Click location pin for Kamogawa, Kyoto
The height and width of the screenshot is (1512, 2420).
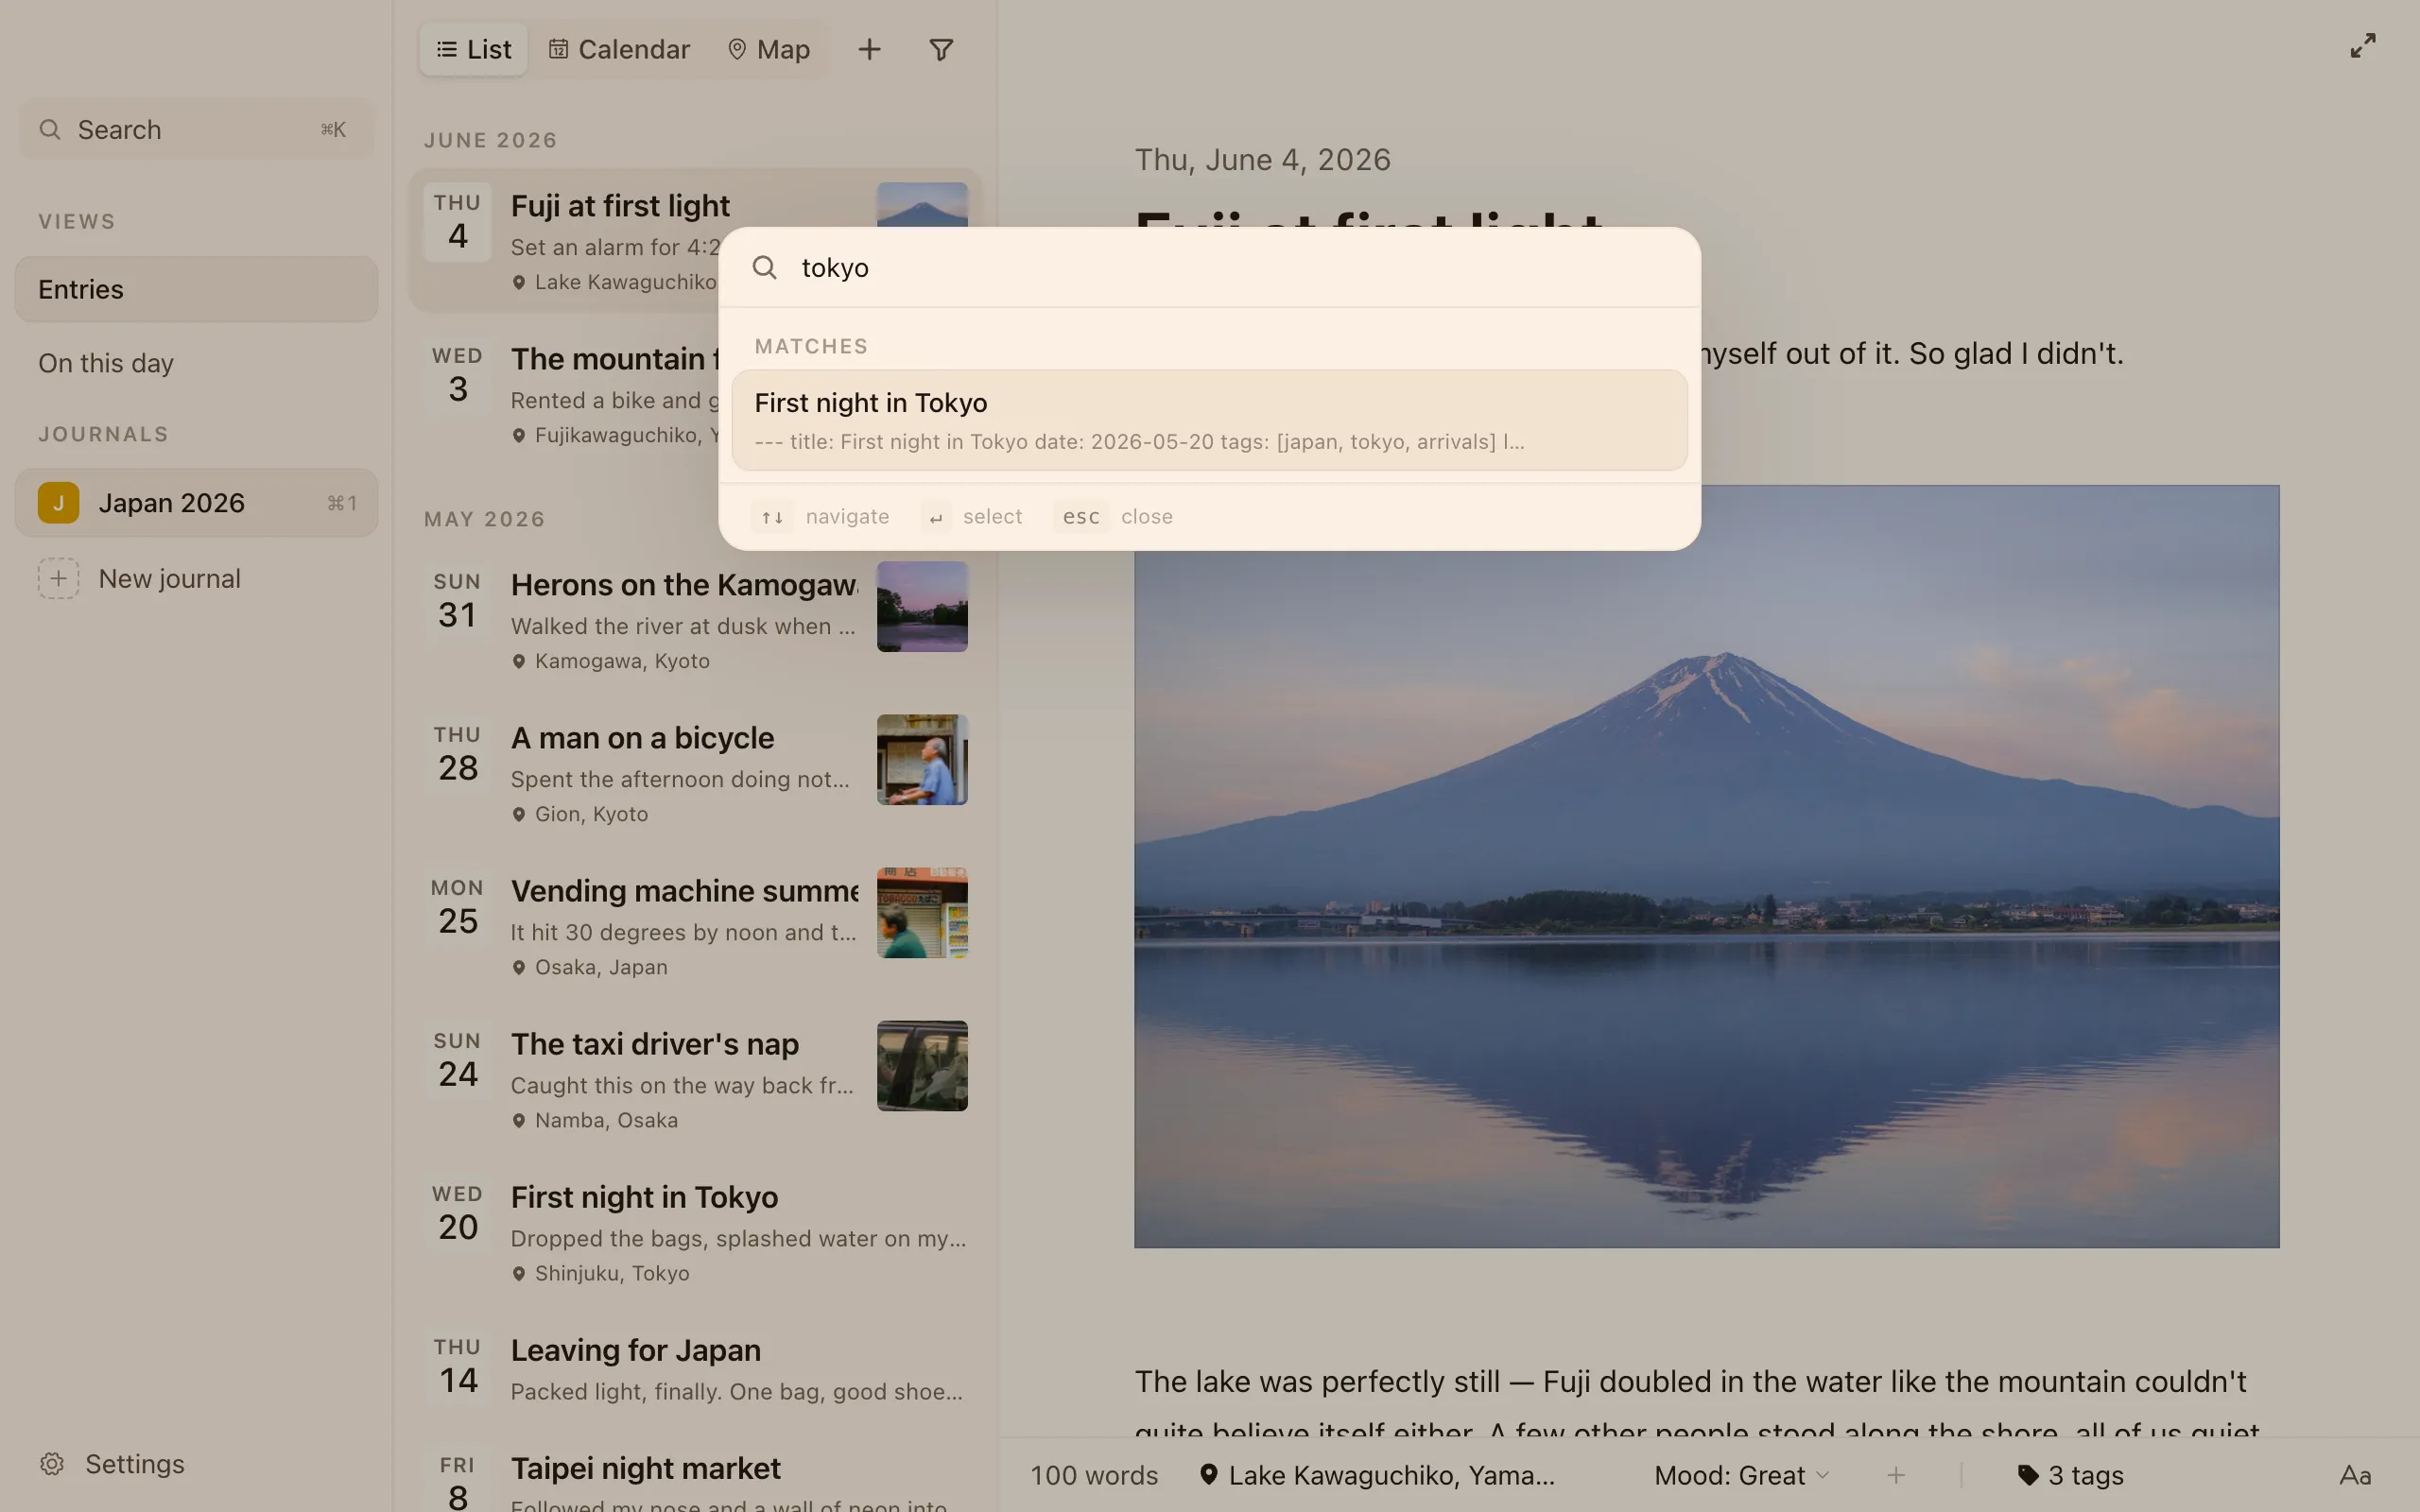(x=519, y=661)
